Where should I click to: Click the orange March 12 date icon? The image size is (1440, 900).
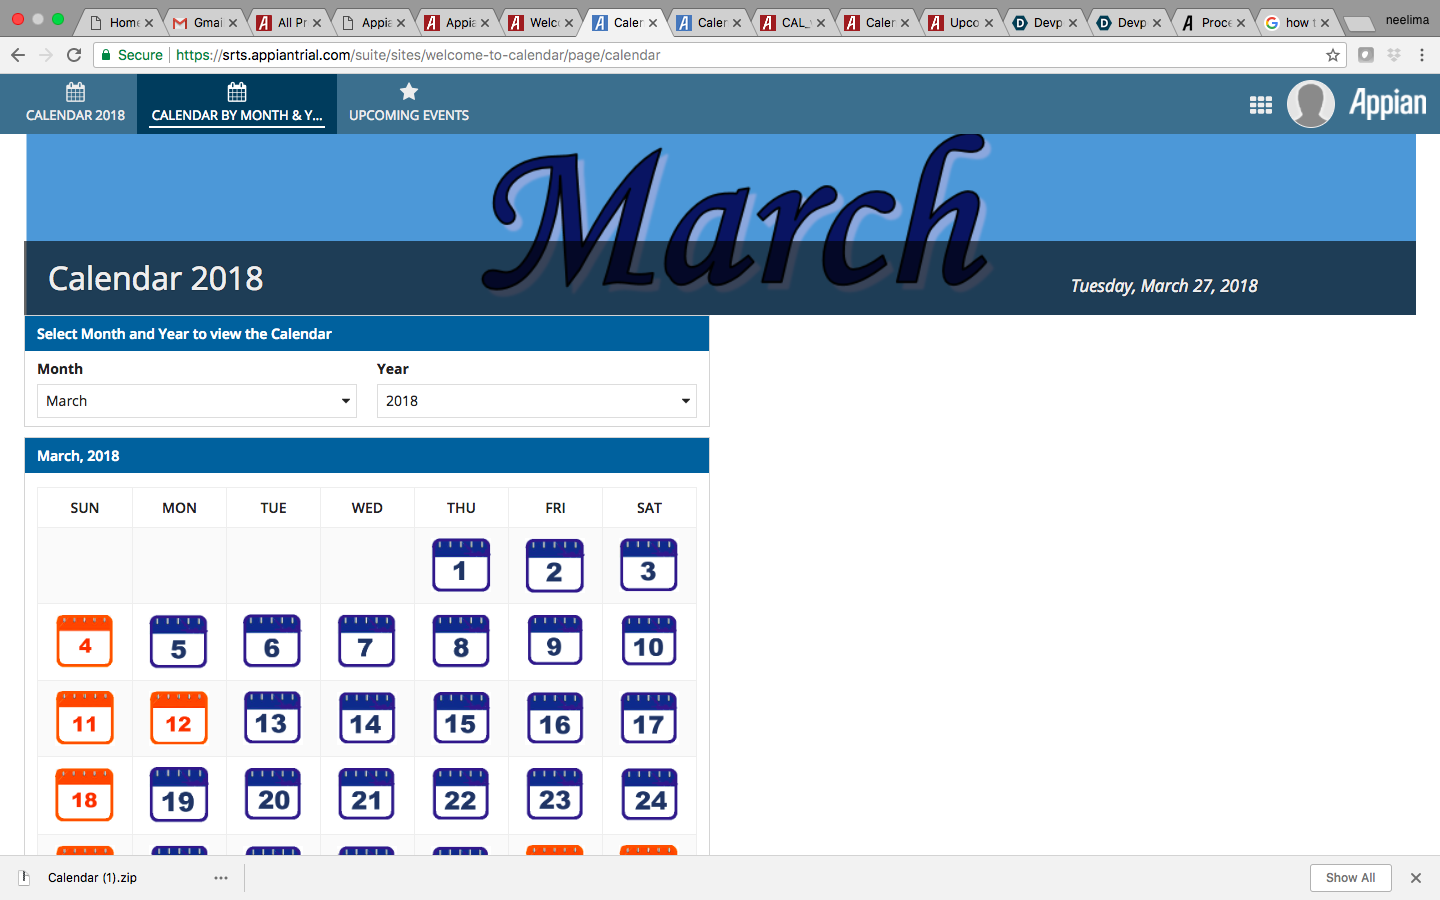179,718
